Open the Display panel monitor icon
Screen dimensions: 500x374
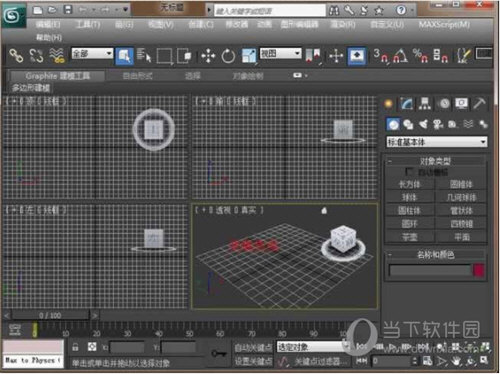click(462, 104)
